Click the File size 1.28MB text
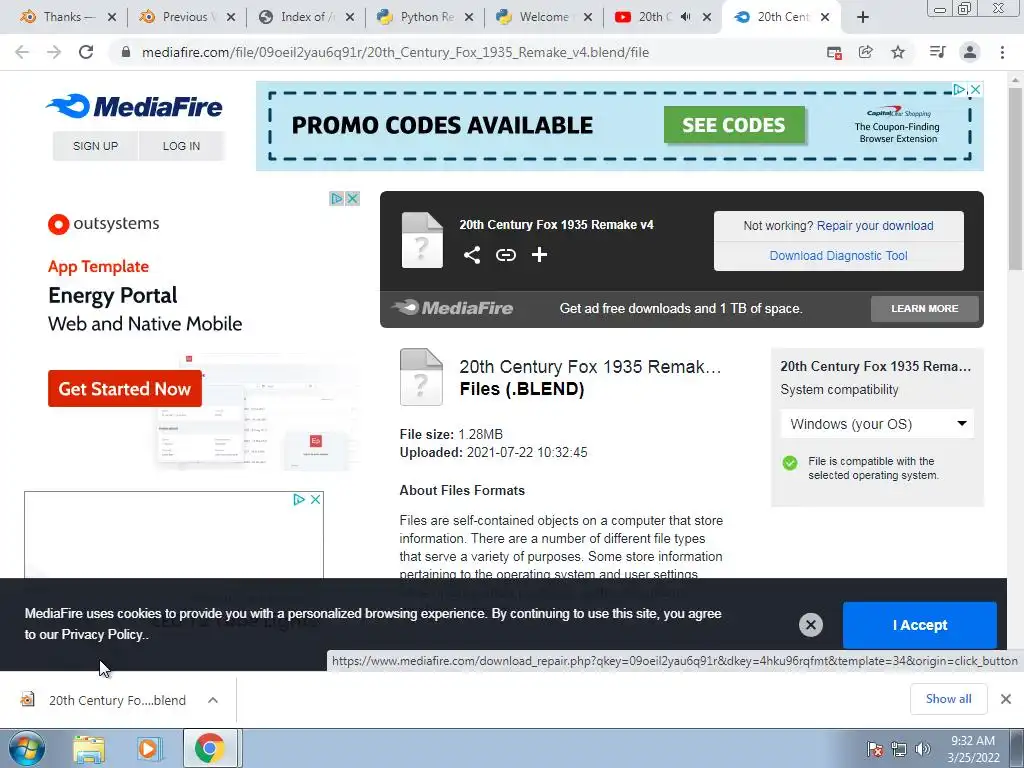 tap(451, 434)
